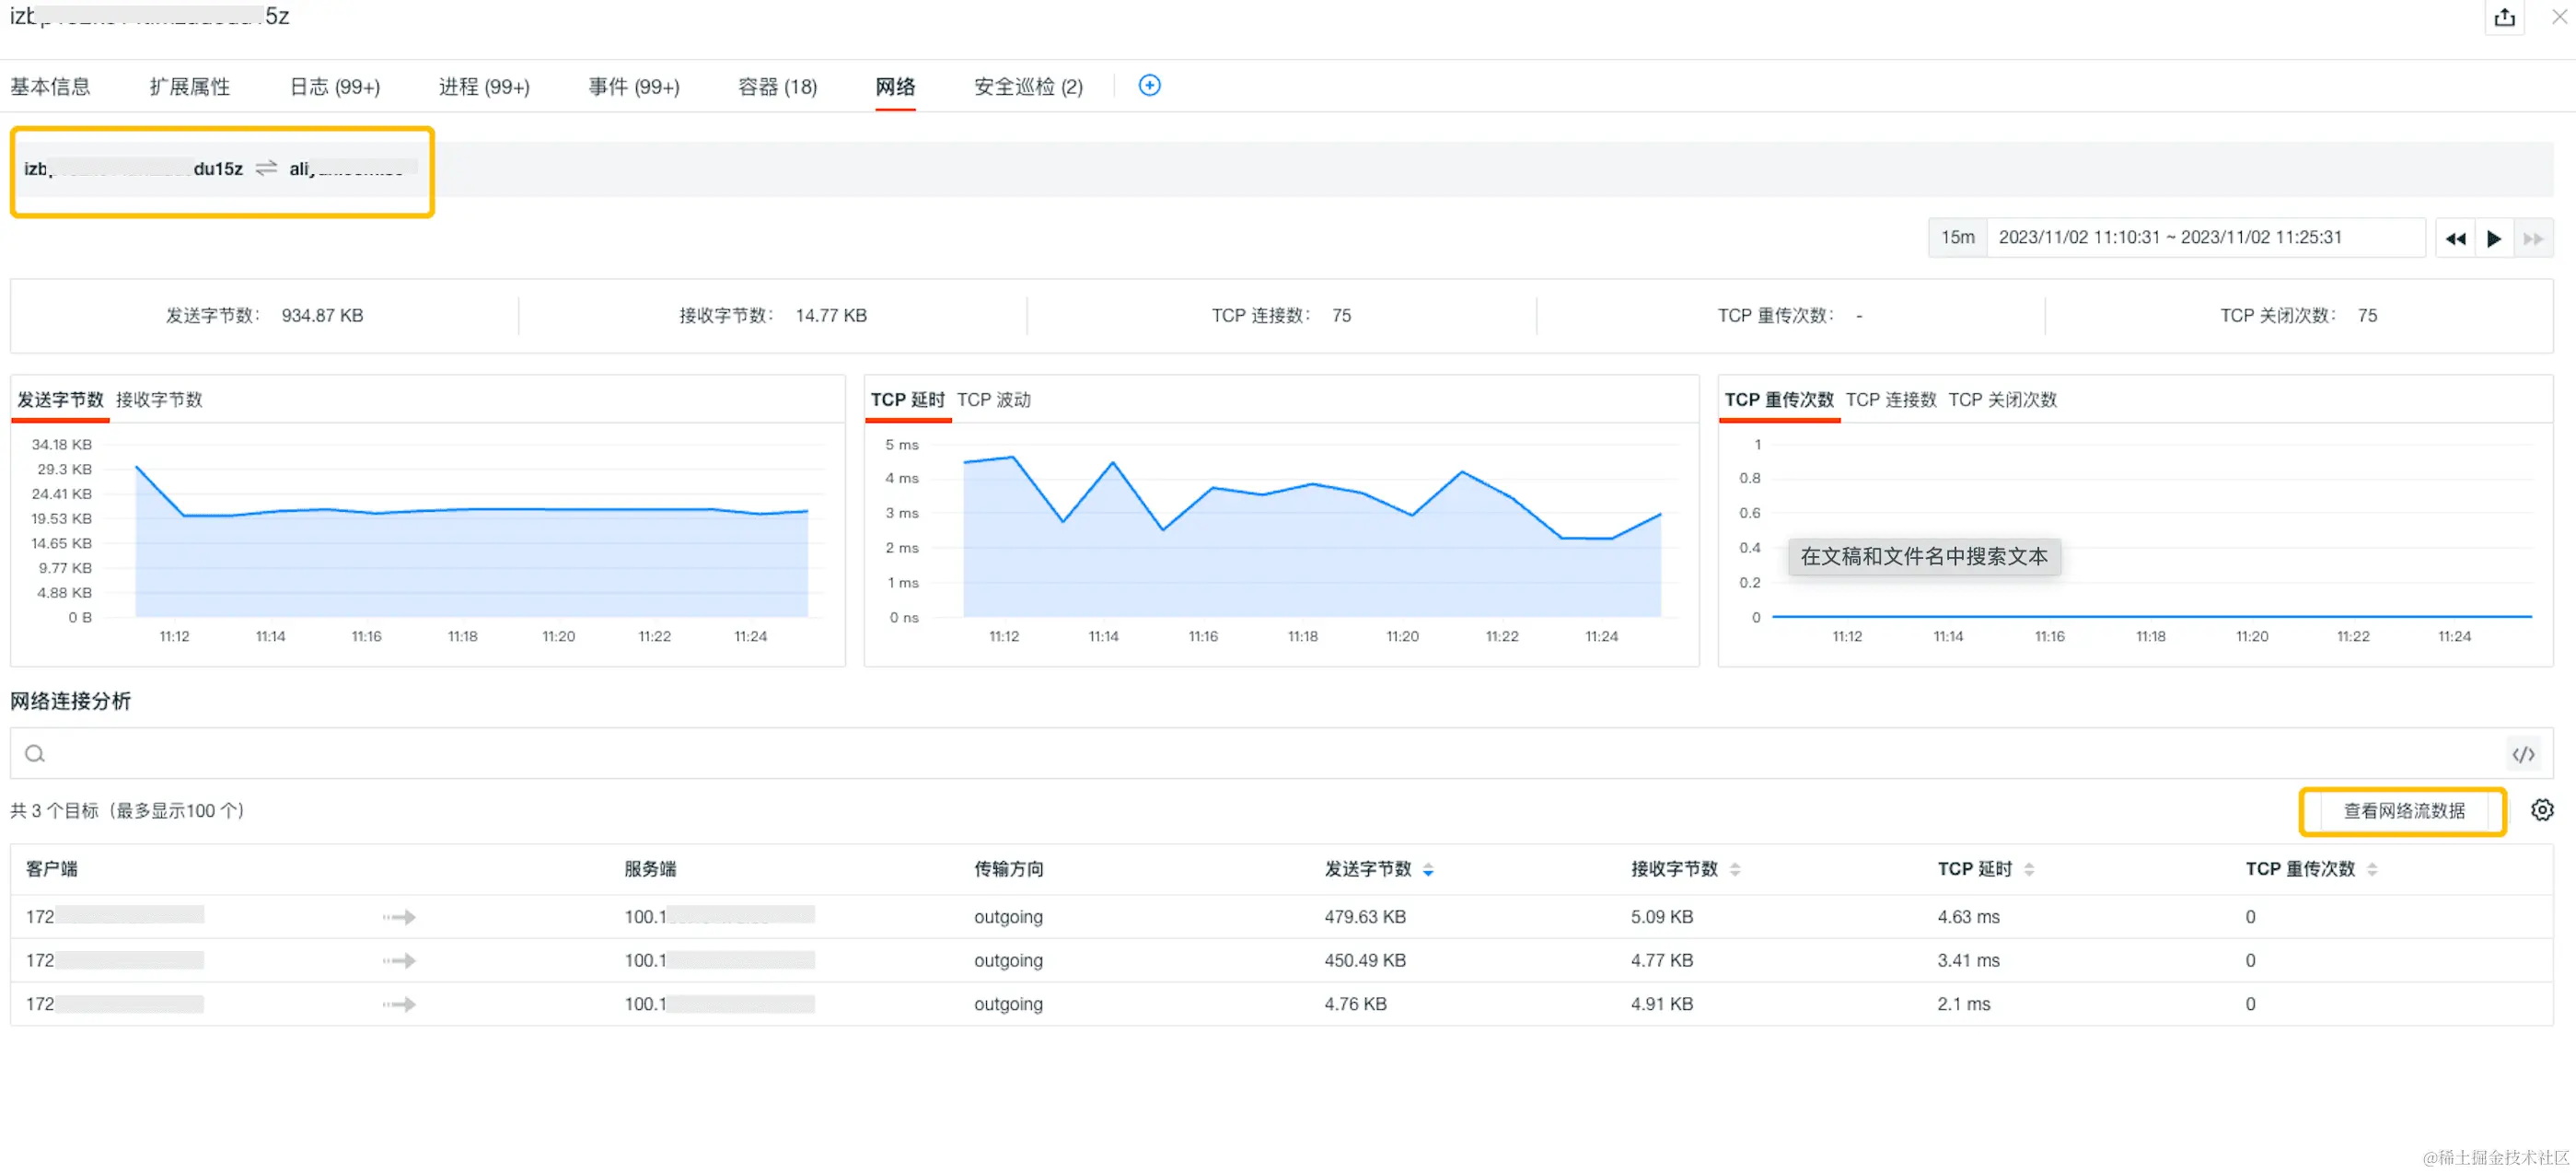
Task: Switch to the 接收字节数 chart tab
Action: pyautogui.click(x=159, y=399)
